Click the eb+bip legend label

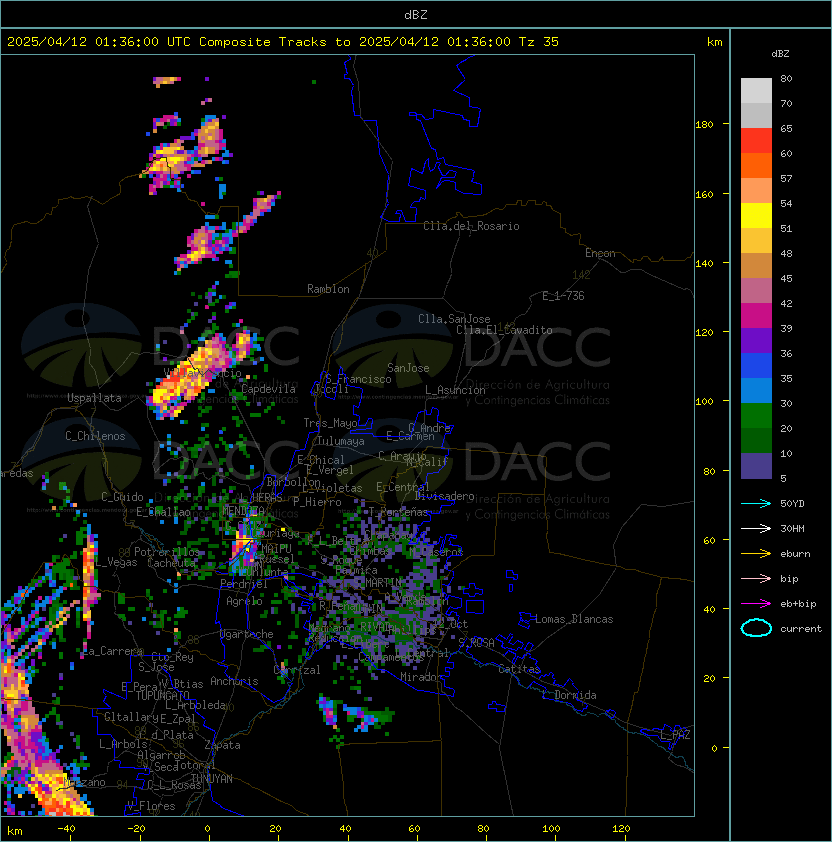tap(798, 604)
